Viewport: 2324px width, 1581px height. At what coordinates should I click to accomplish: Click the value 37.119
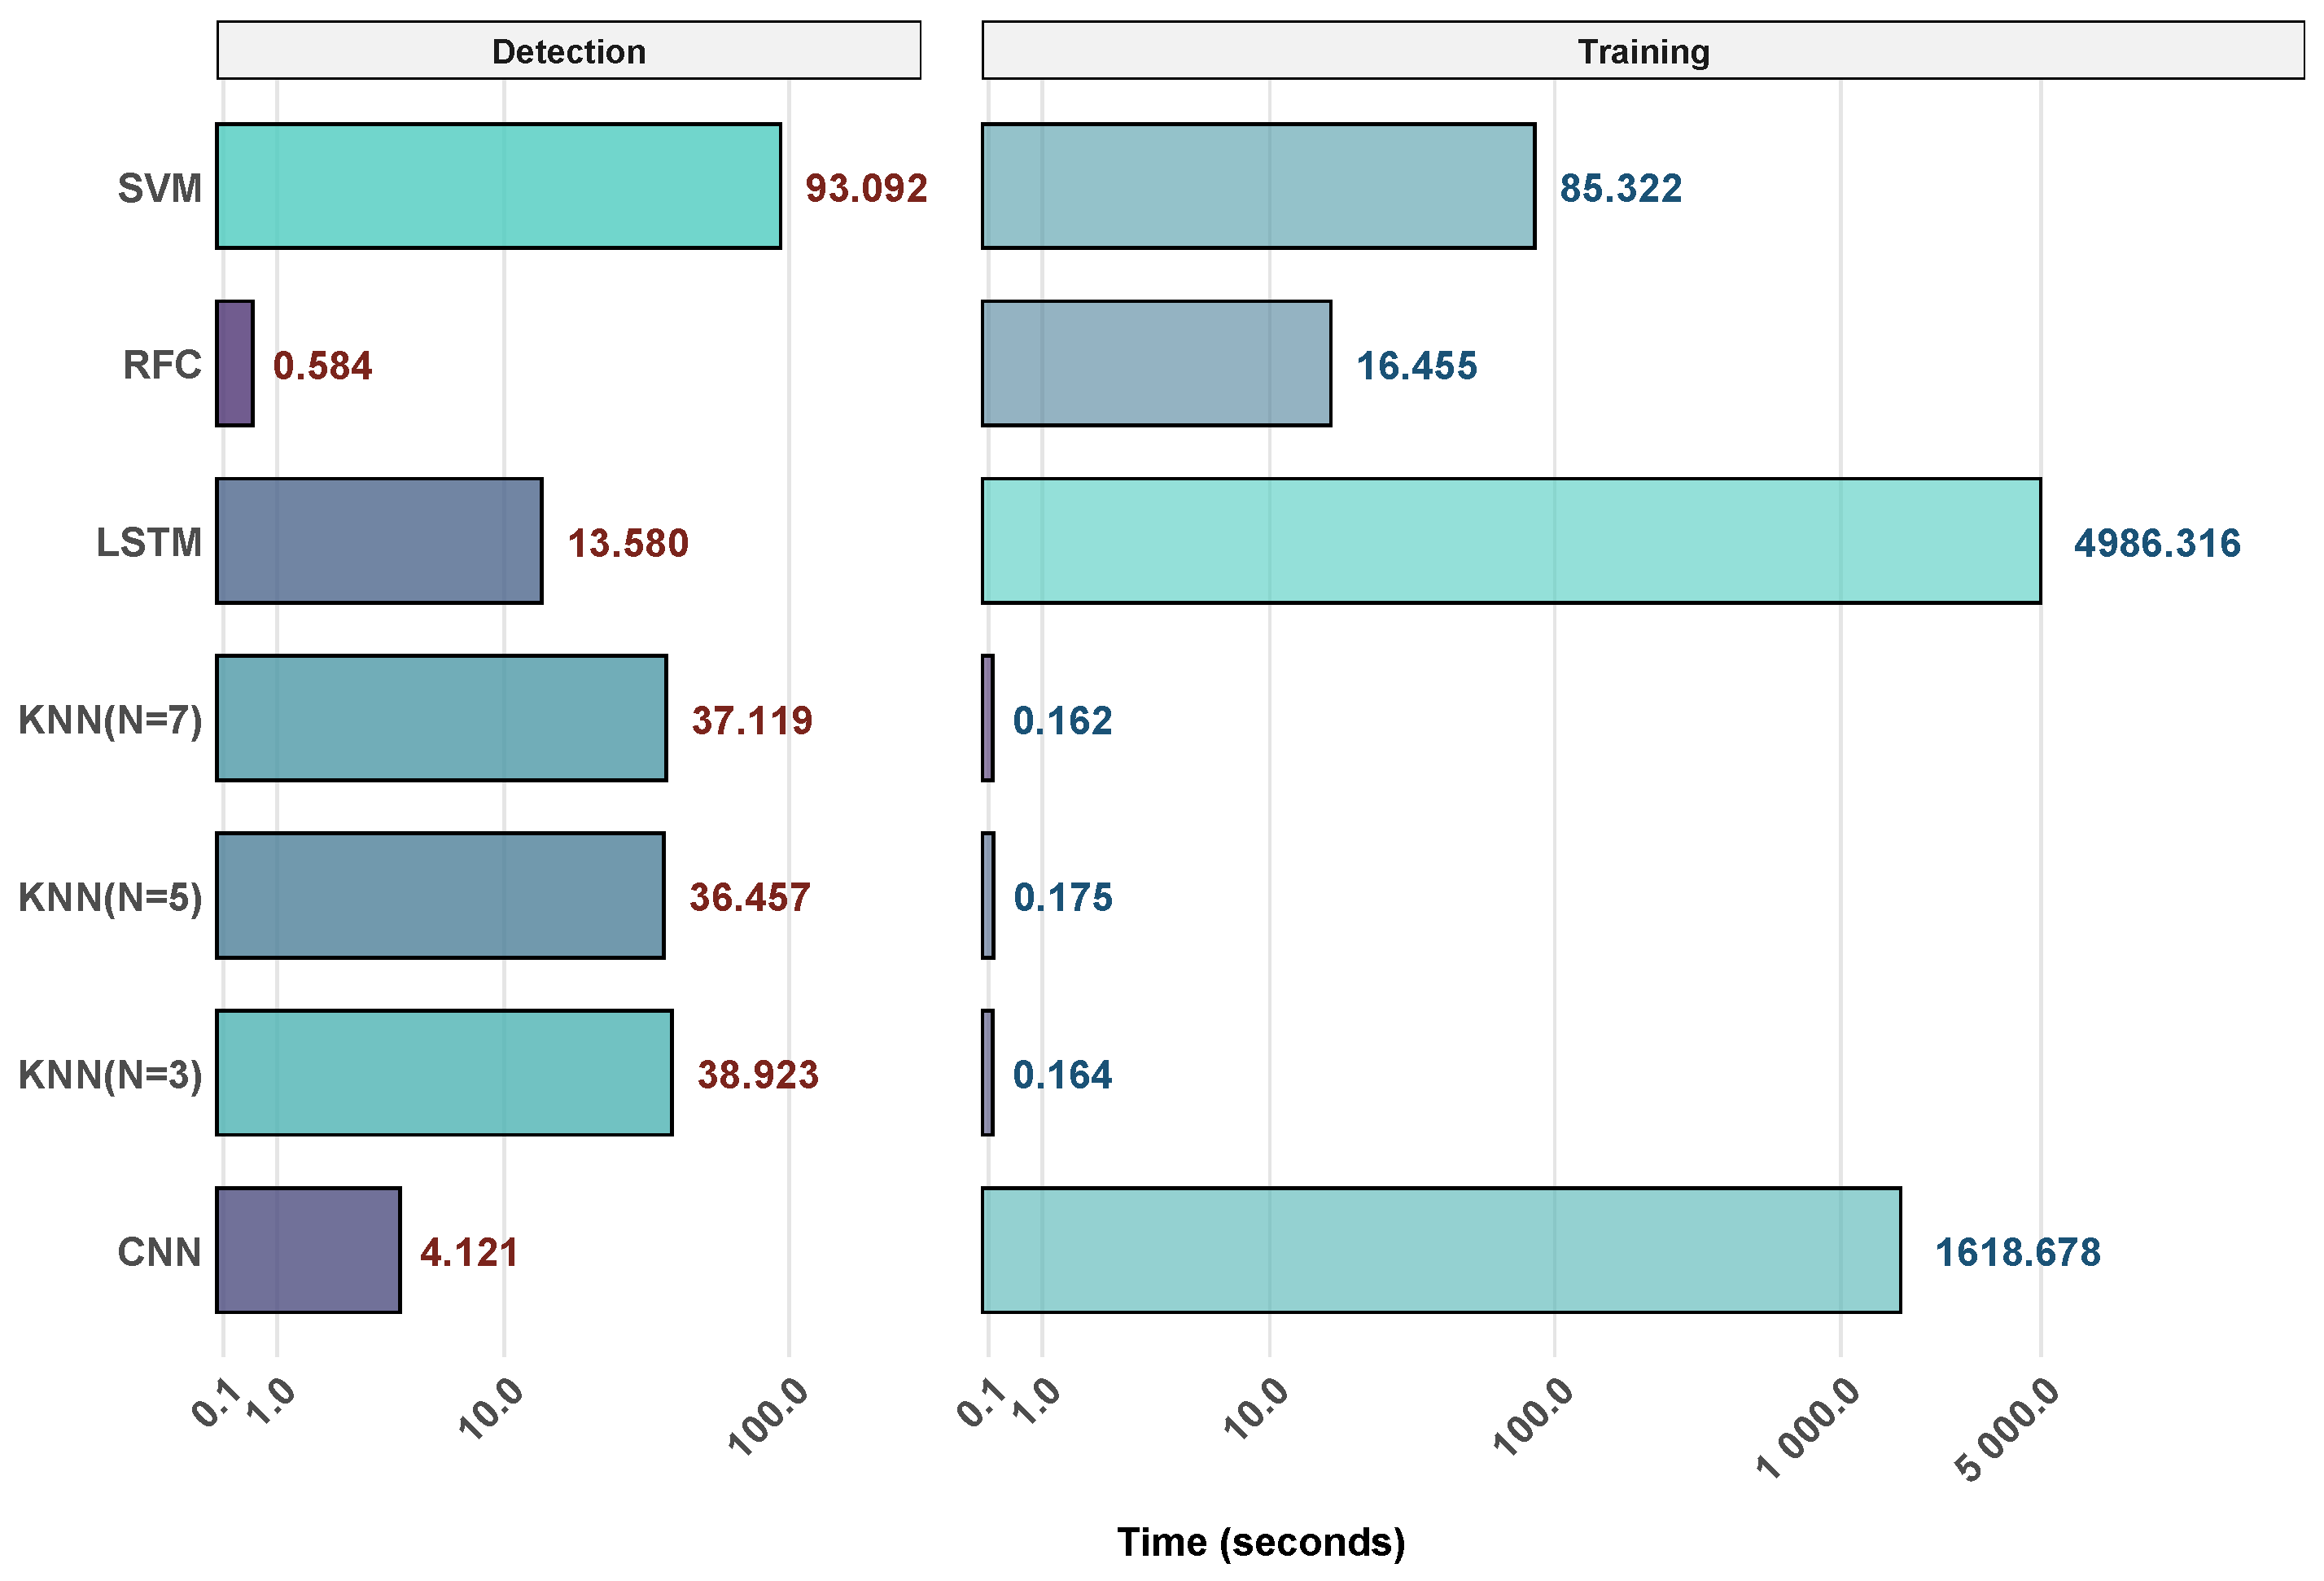click(752, 720)
